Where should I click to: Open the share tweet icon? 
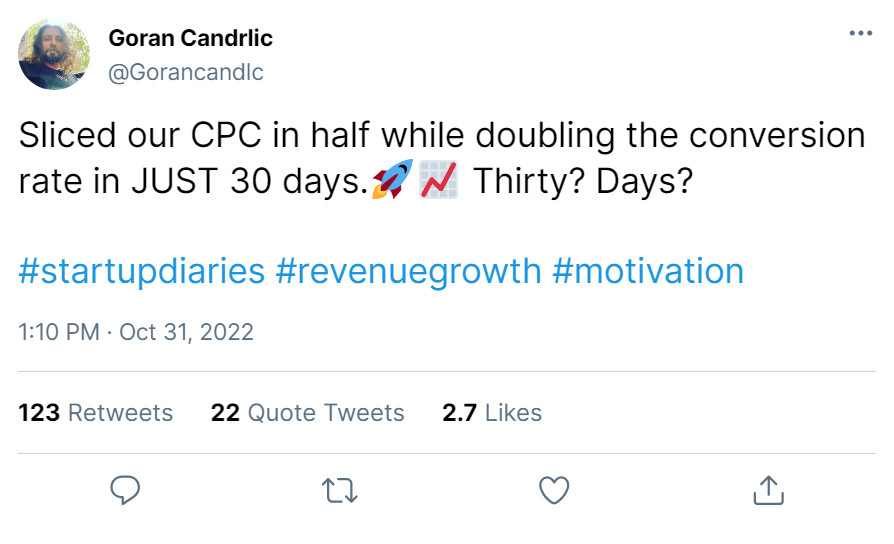(x=767, y=489)
